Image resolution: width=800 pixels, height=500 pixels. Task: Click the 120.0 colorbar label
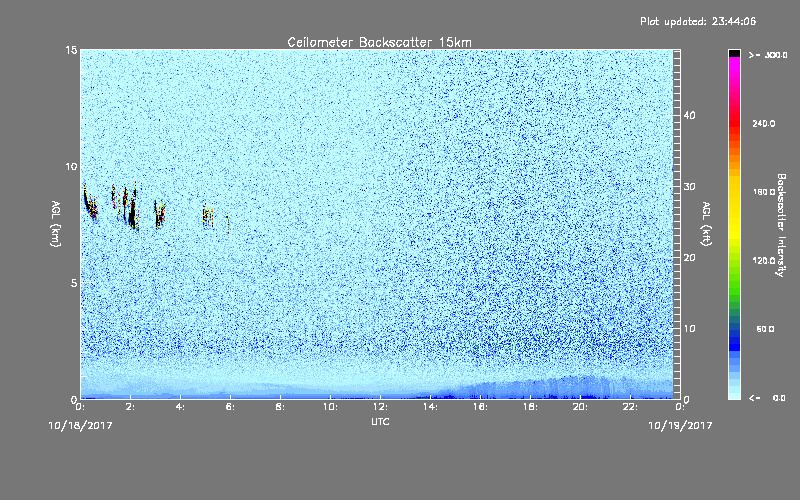coord(764,261)
